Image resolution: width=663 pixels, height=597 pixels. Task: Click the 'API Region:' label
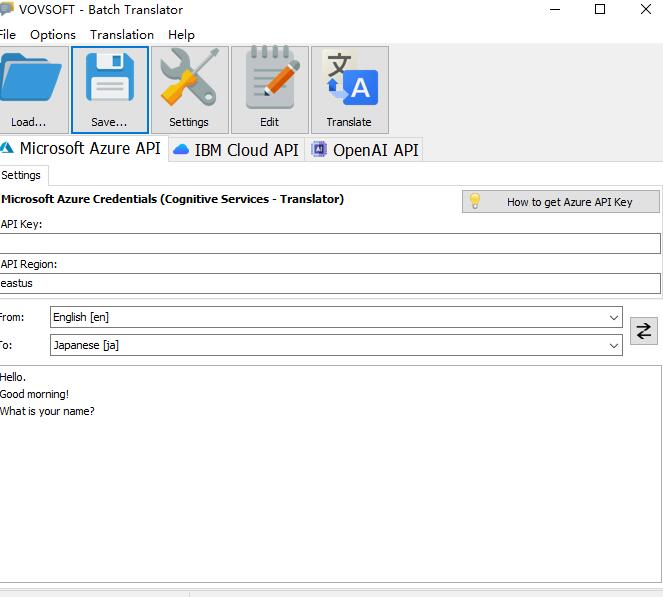[x=28, y=264]
